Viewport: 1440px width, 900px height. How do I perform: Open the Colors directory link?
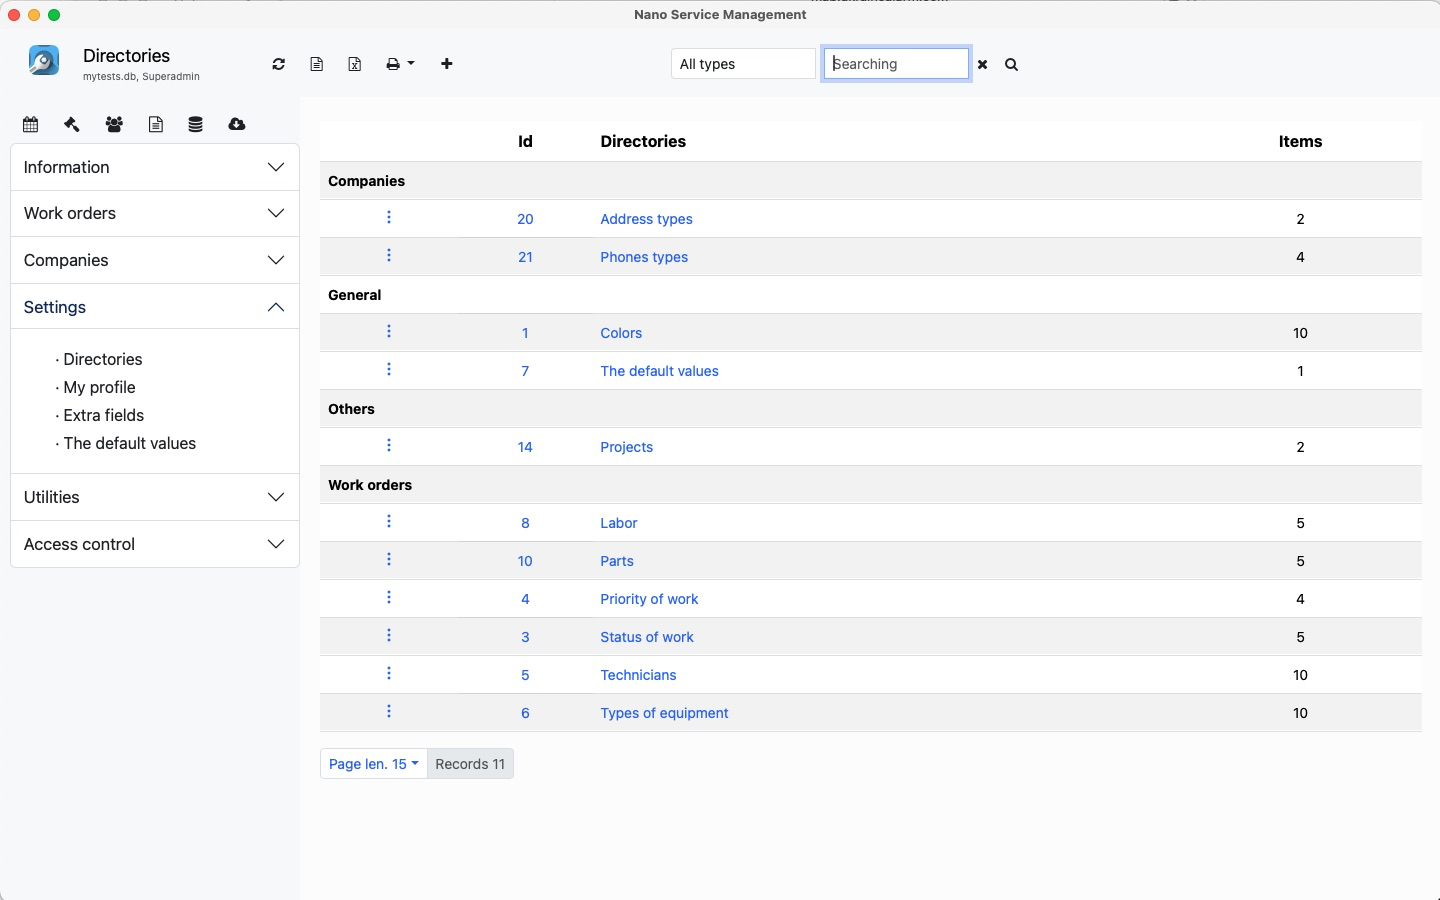621,333
